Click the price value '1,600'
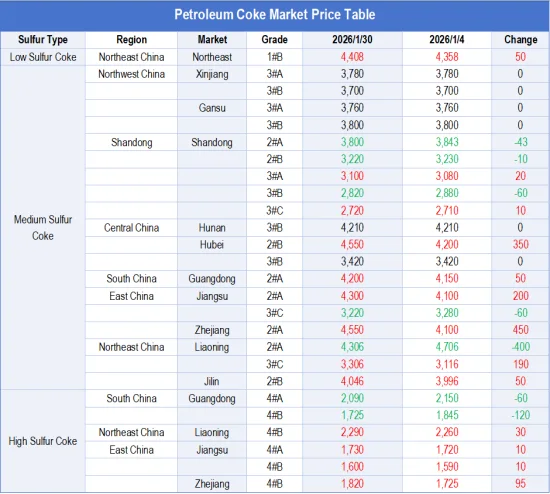Screen dimensions: 550x494 pyautogui.click(x=352, y=467)
